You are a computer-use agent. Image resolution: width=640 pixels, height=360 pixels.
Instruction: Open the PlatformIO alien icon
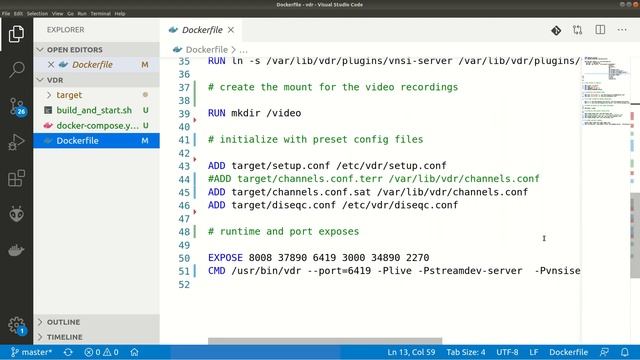[x=16, y=214]
